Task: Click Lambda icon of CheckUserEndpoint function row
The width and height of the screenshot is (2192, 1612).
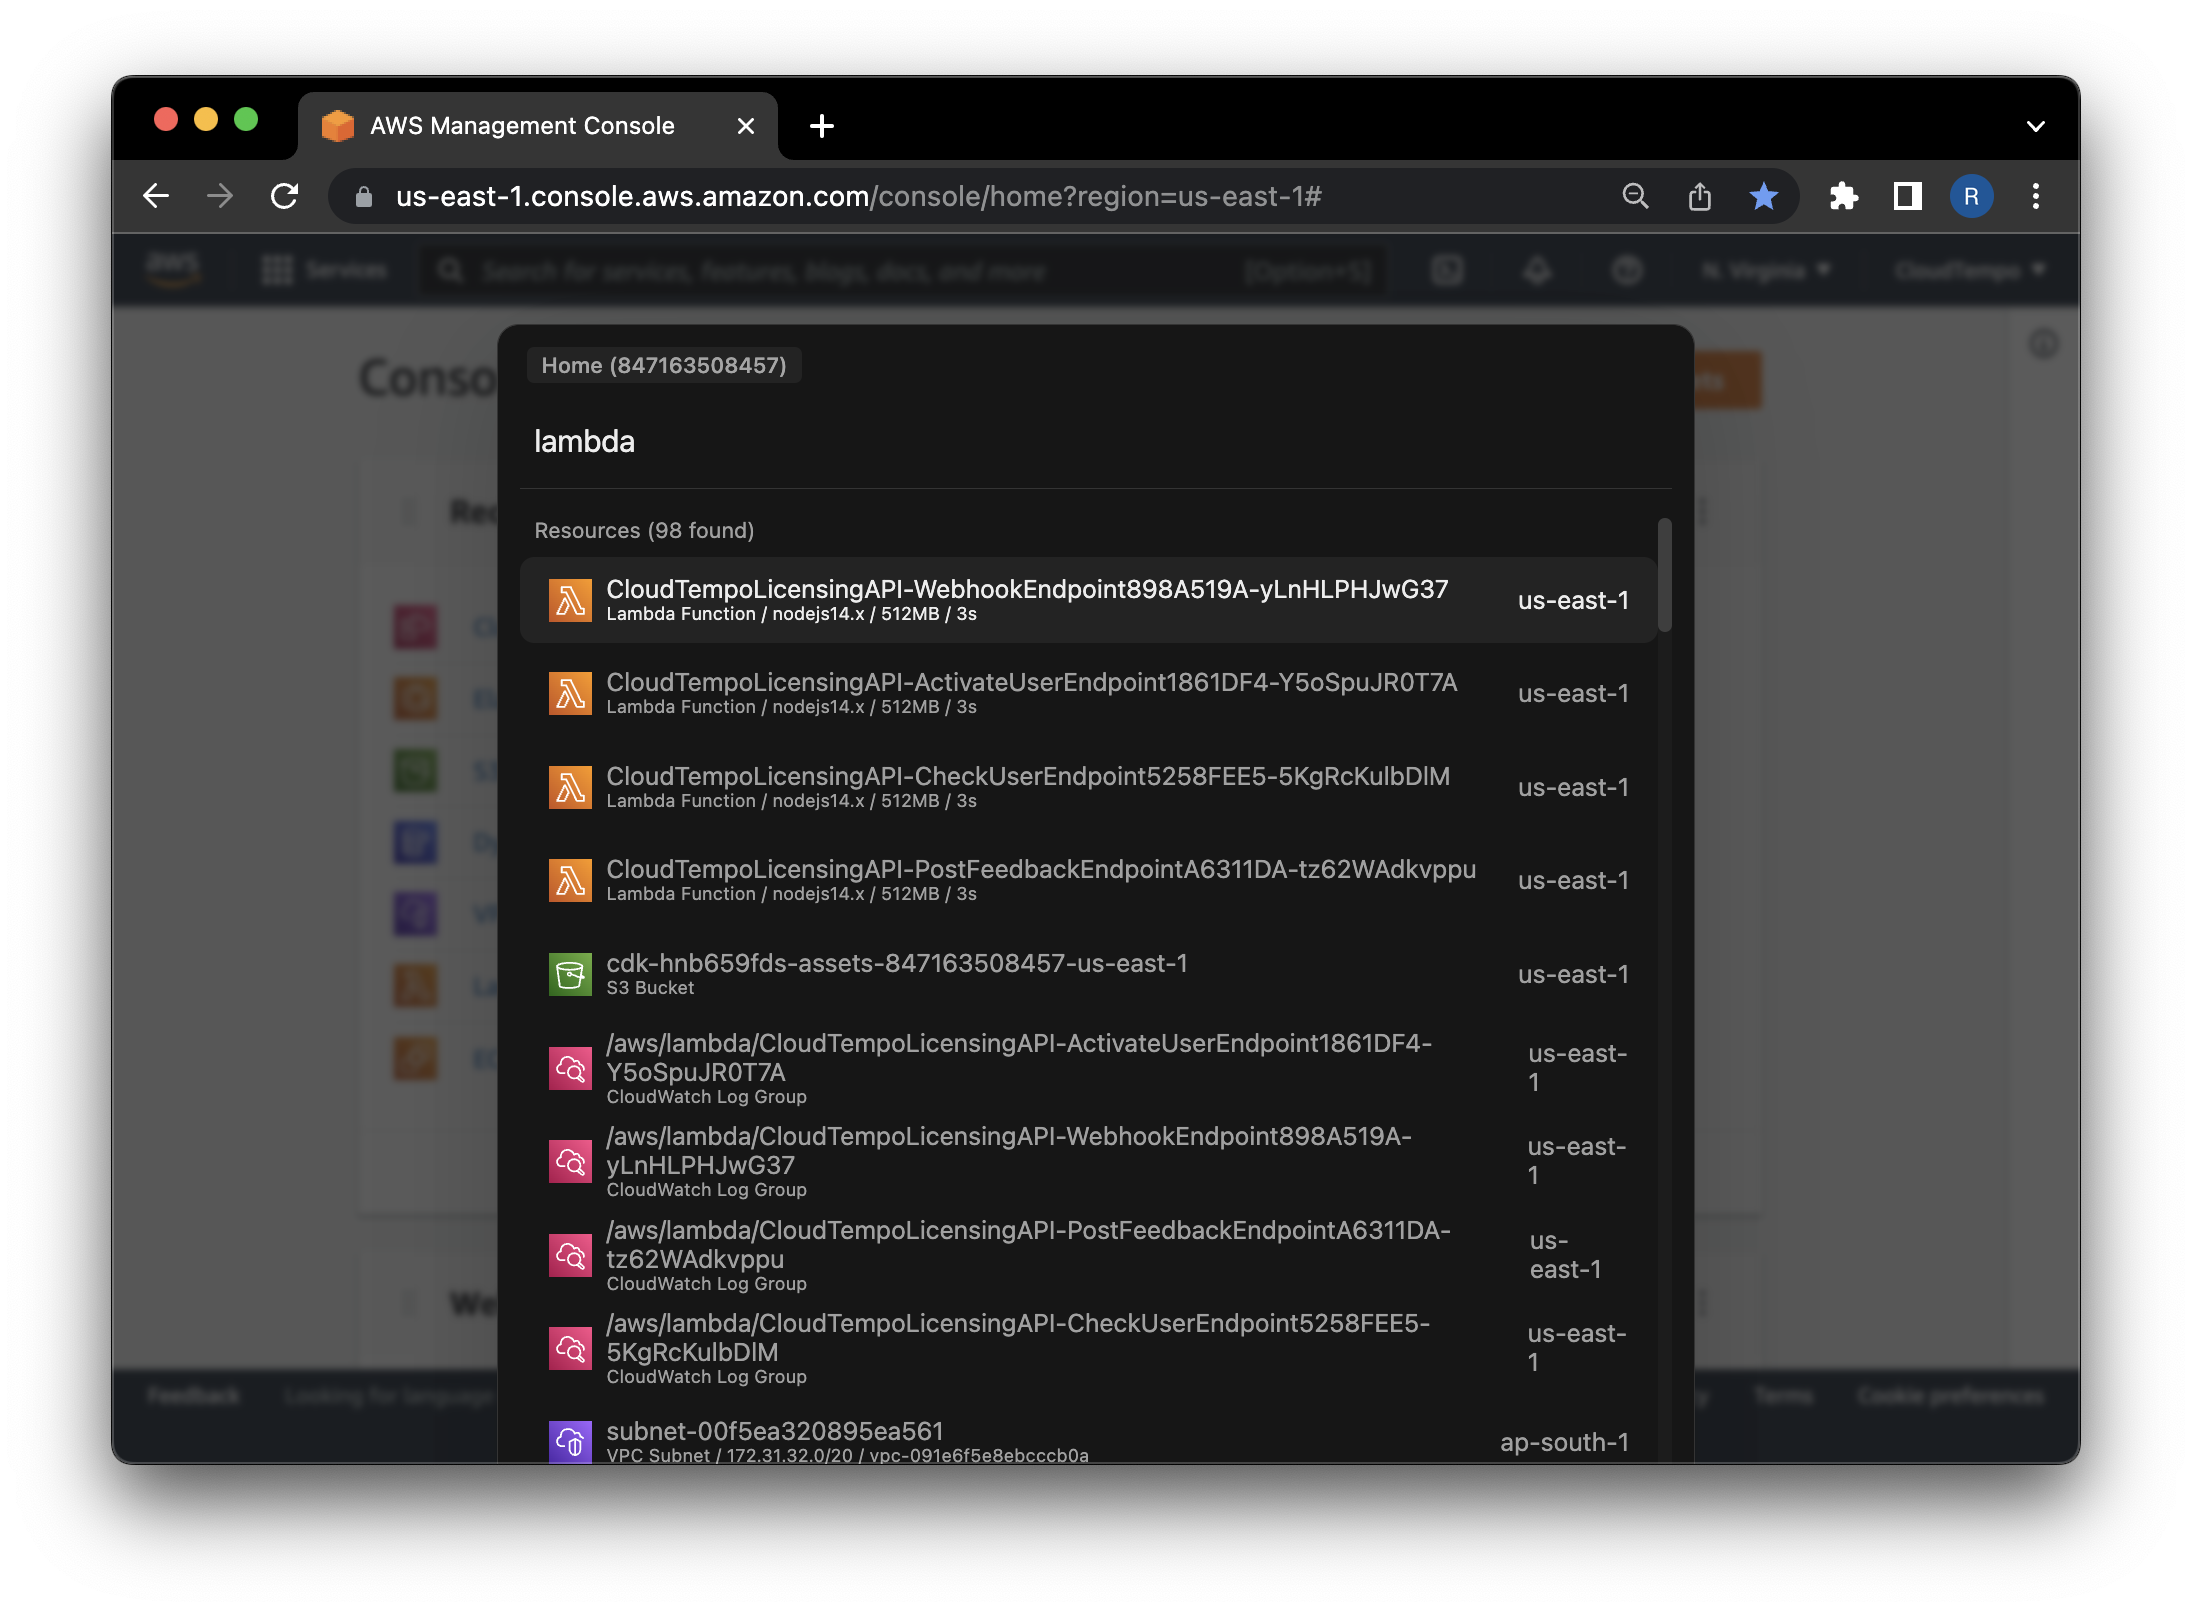Action: click(570, 787)
